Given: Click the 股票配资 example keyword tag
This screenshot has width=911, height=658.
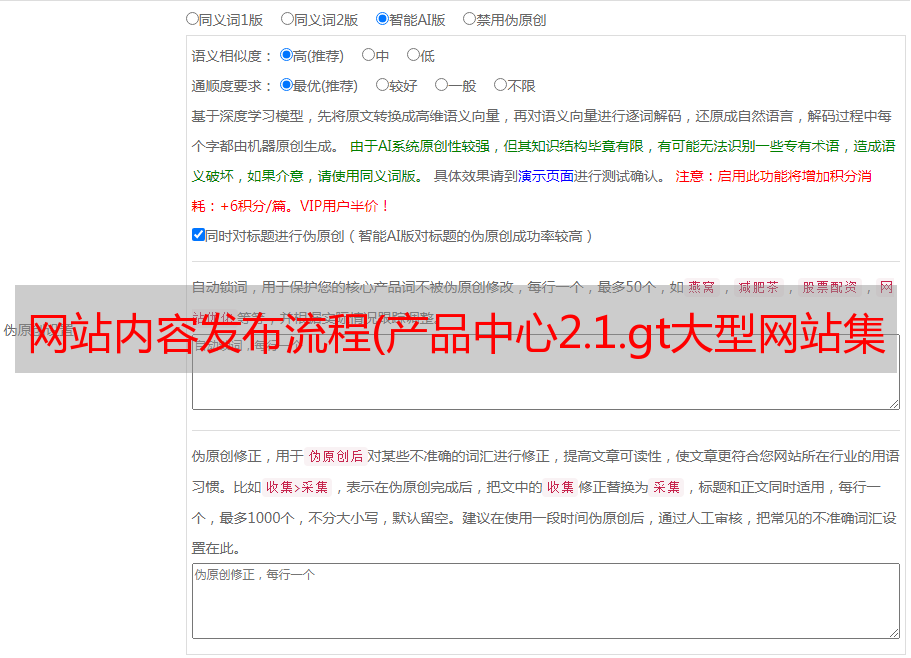Looking at the screenshot, I should [830, 287].
